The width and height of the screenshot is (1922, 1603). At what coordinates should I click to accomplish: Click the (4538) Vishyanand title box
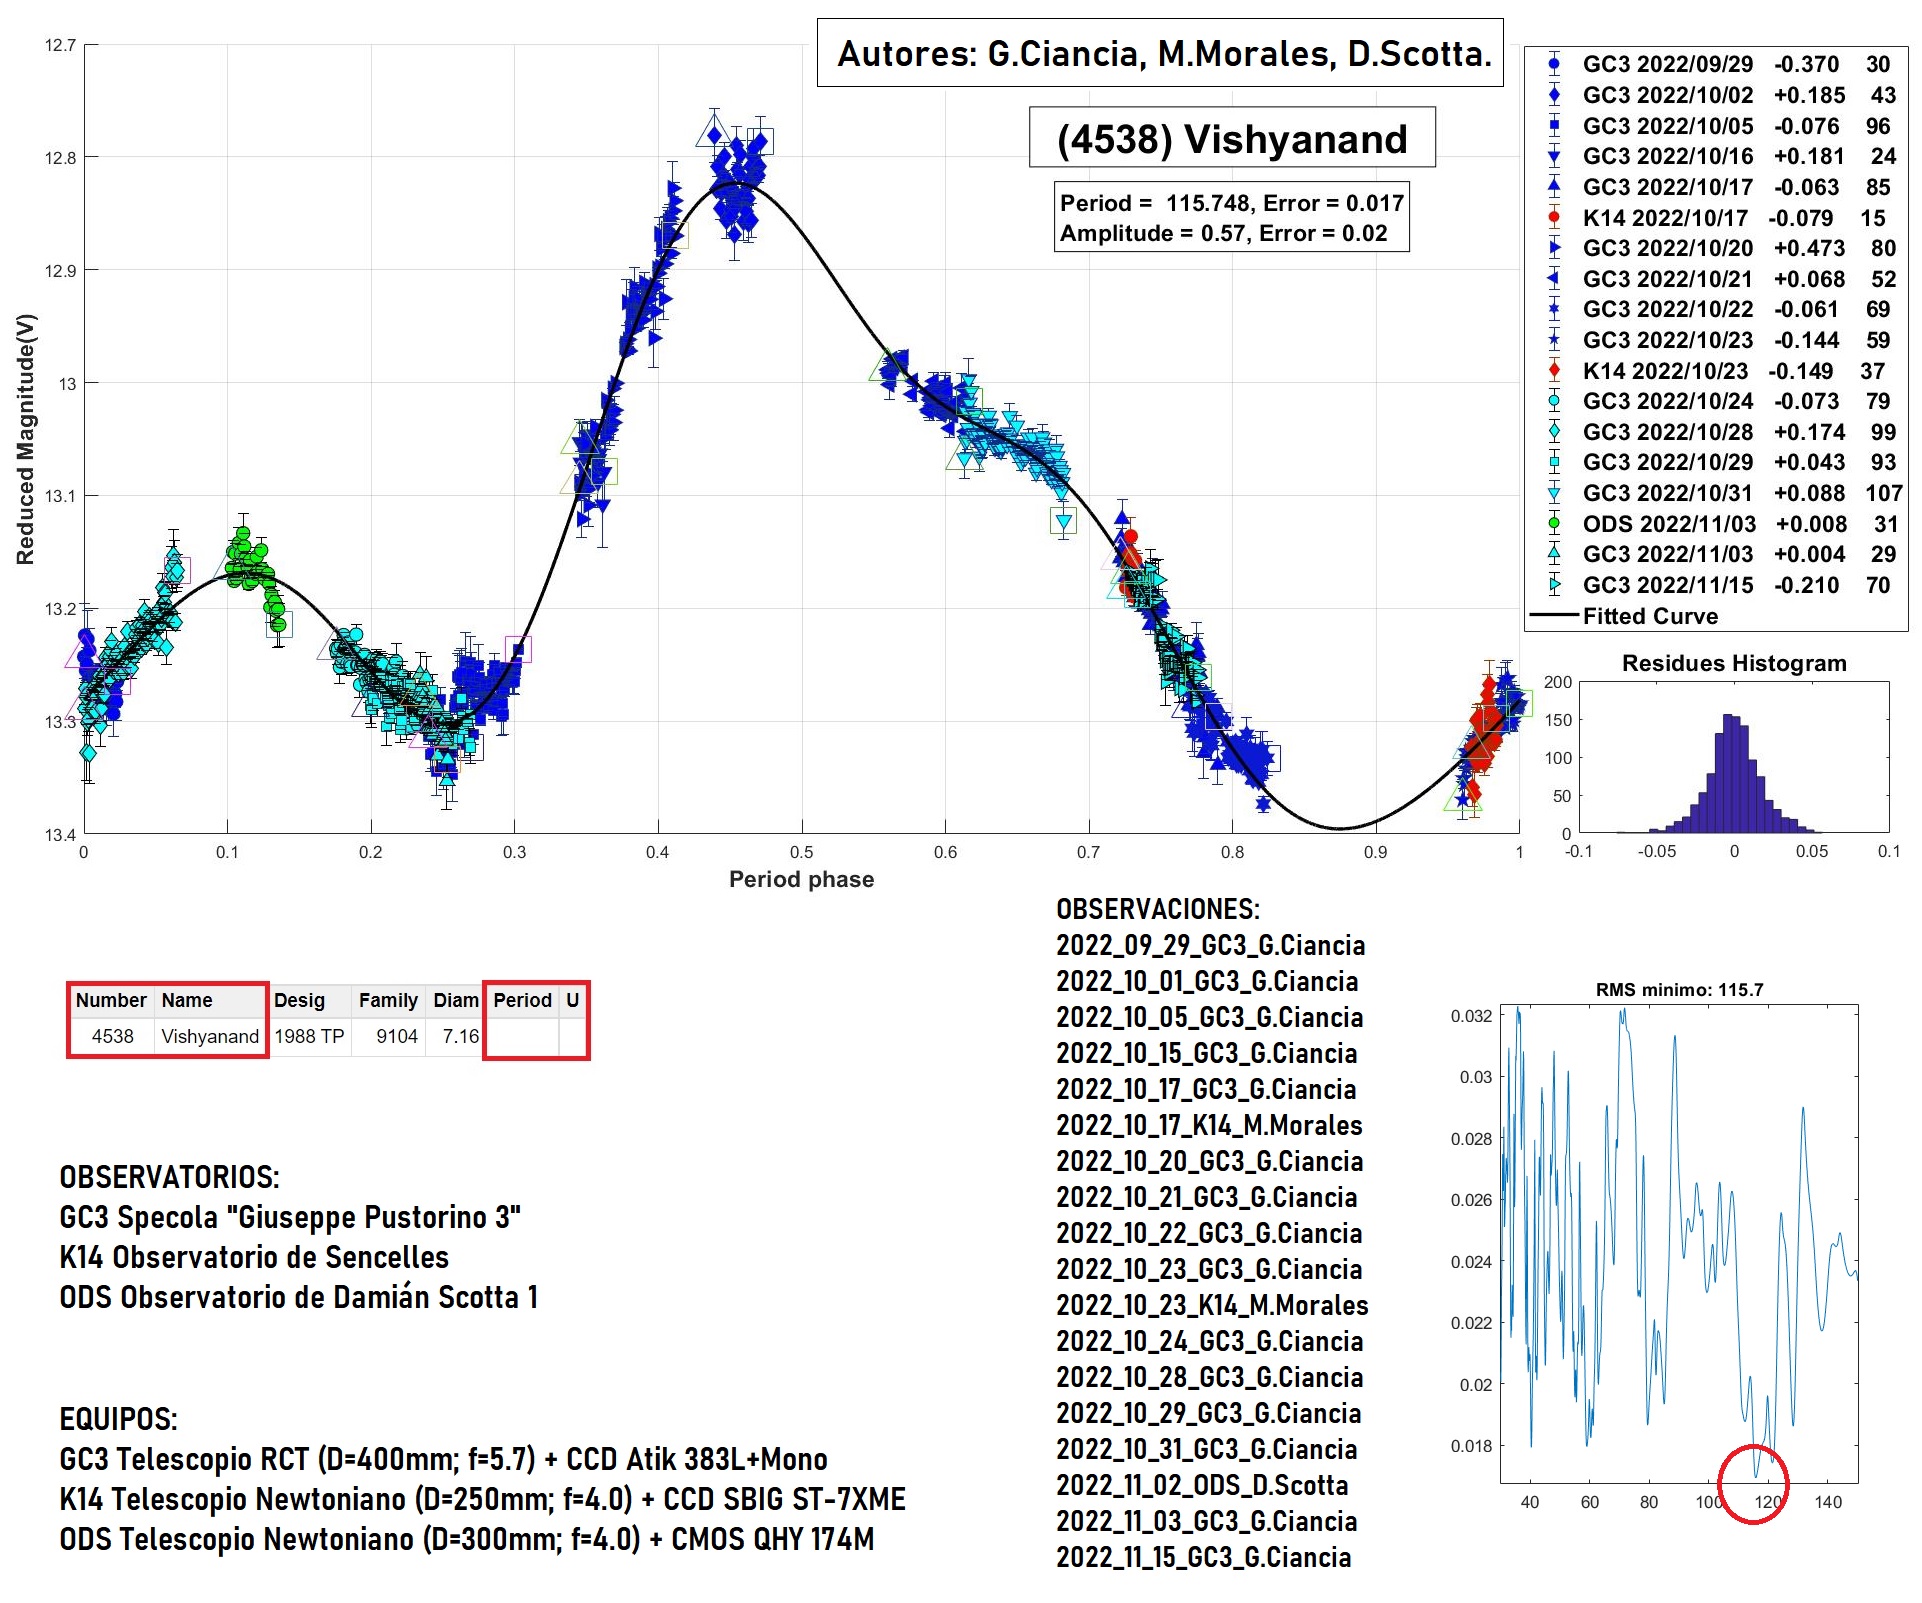1232,138
